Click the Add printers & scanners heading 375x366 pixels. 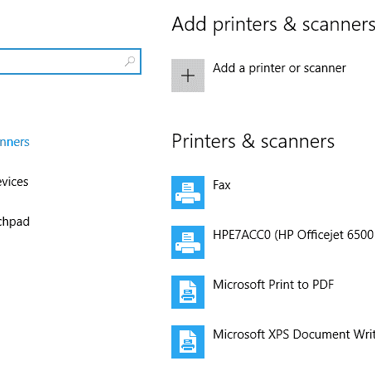[273, 24]
